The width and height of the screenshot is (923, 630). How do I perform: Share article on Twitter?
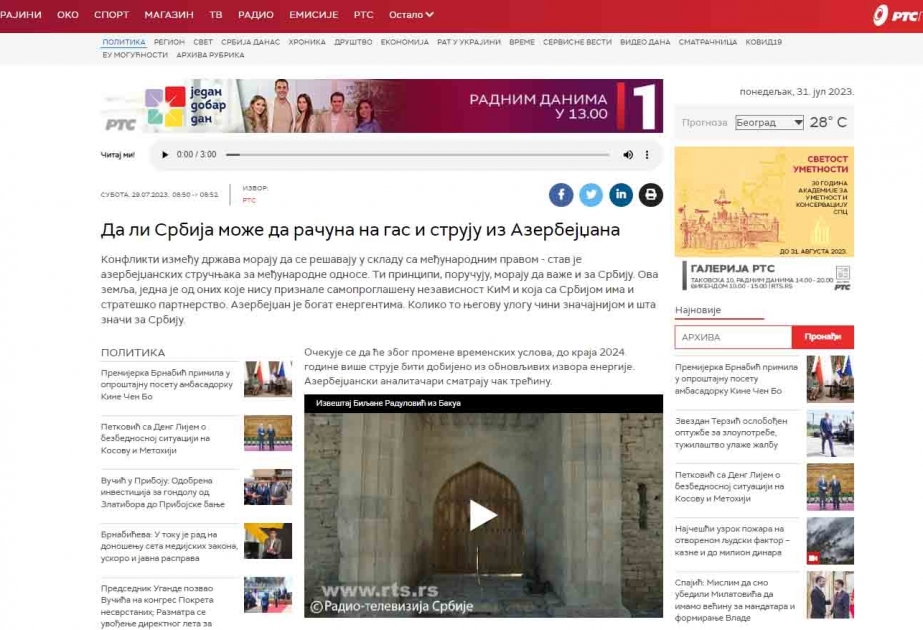tap(591, 195)
